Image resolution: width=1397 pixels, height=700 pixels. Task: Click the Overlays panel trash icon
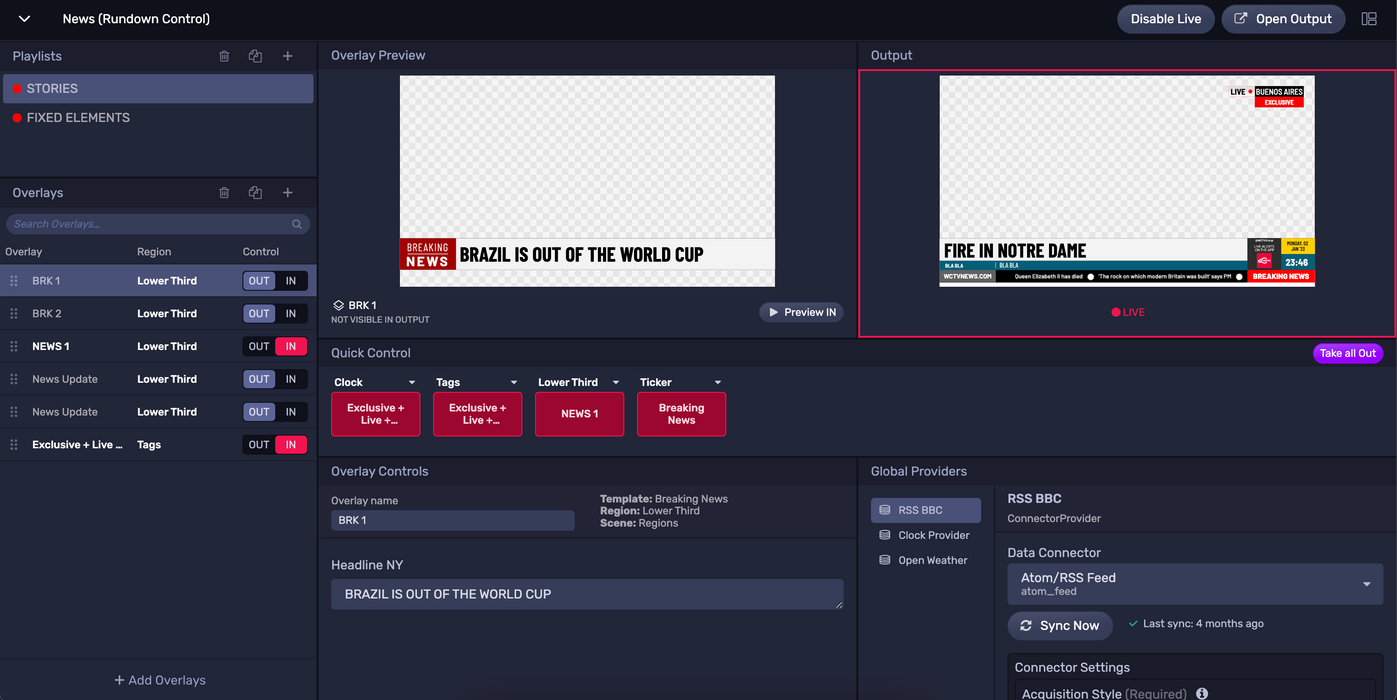(224, 193)
